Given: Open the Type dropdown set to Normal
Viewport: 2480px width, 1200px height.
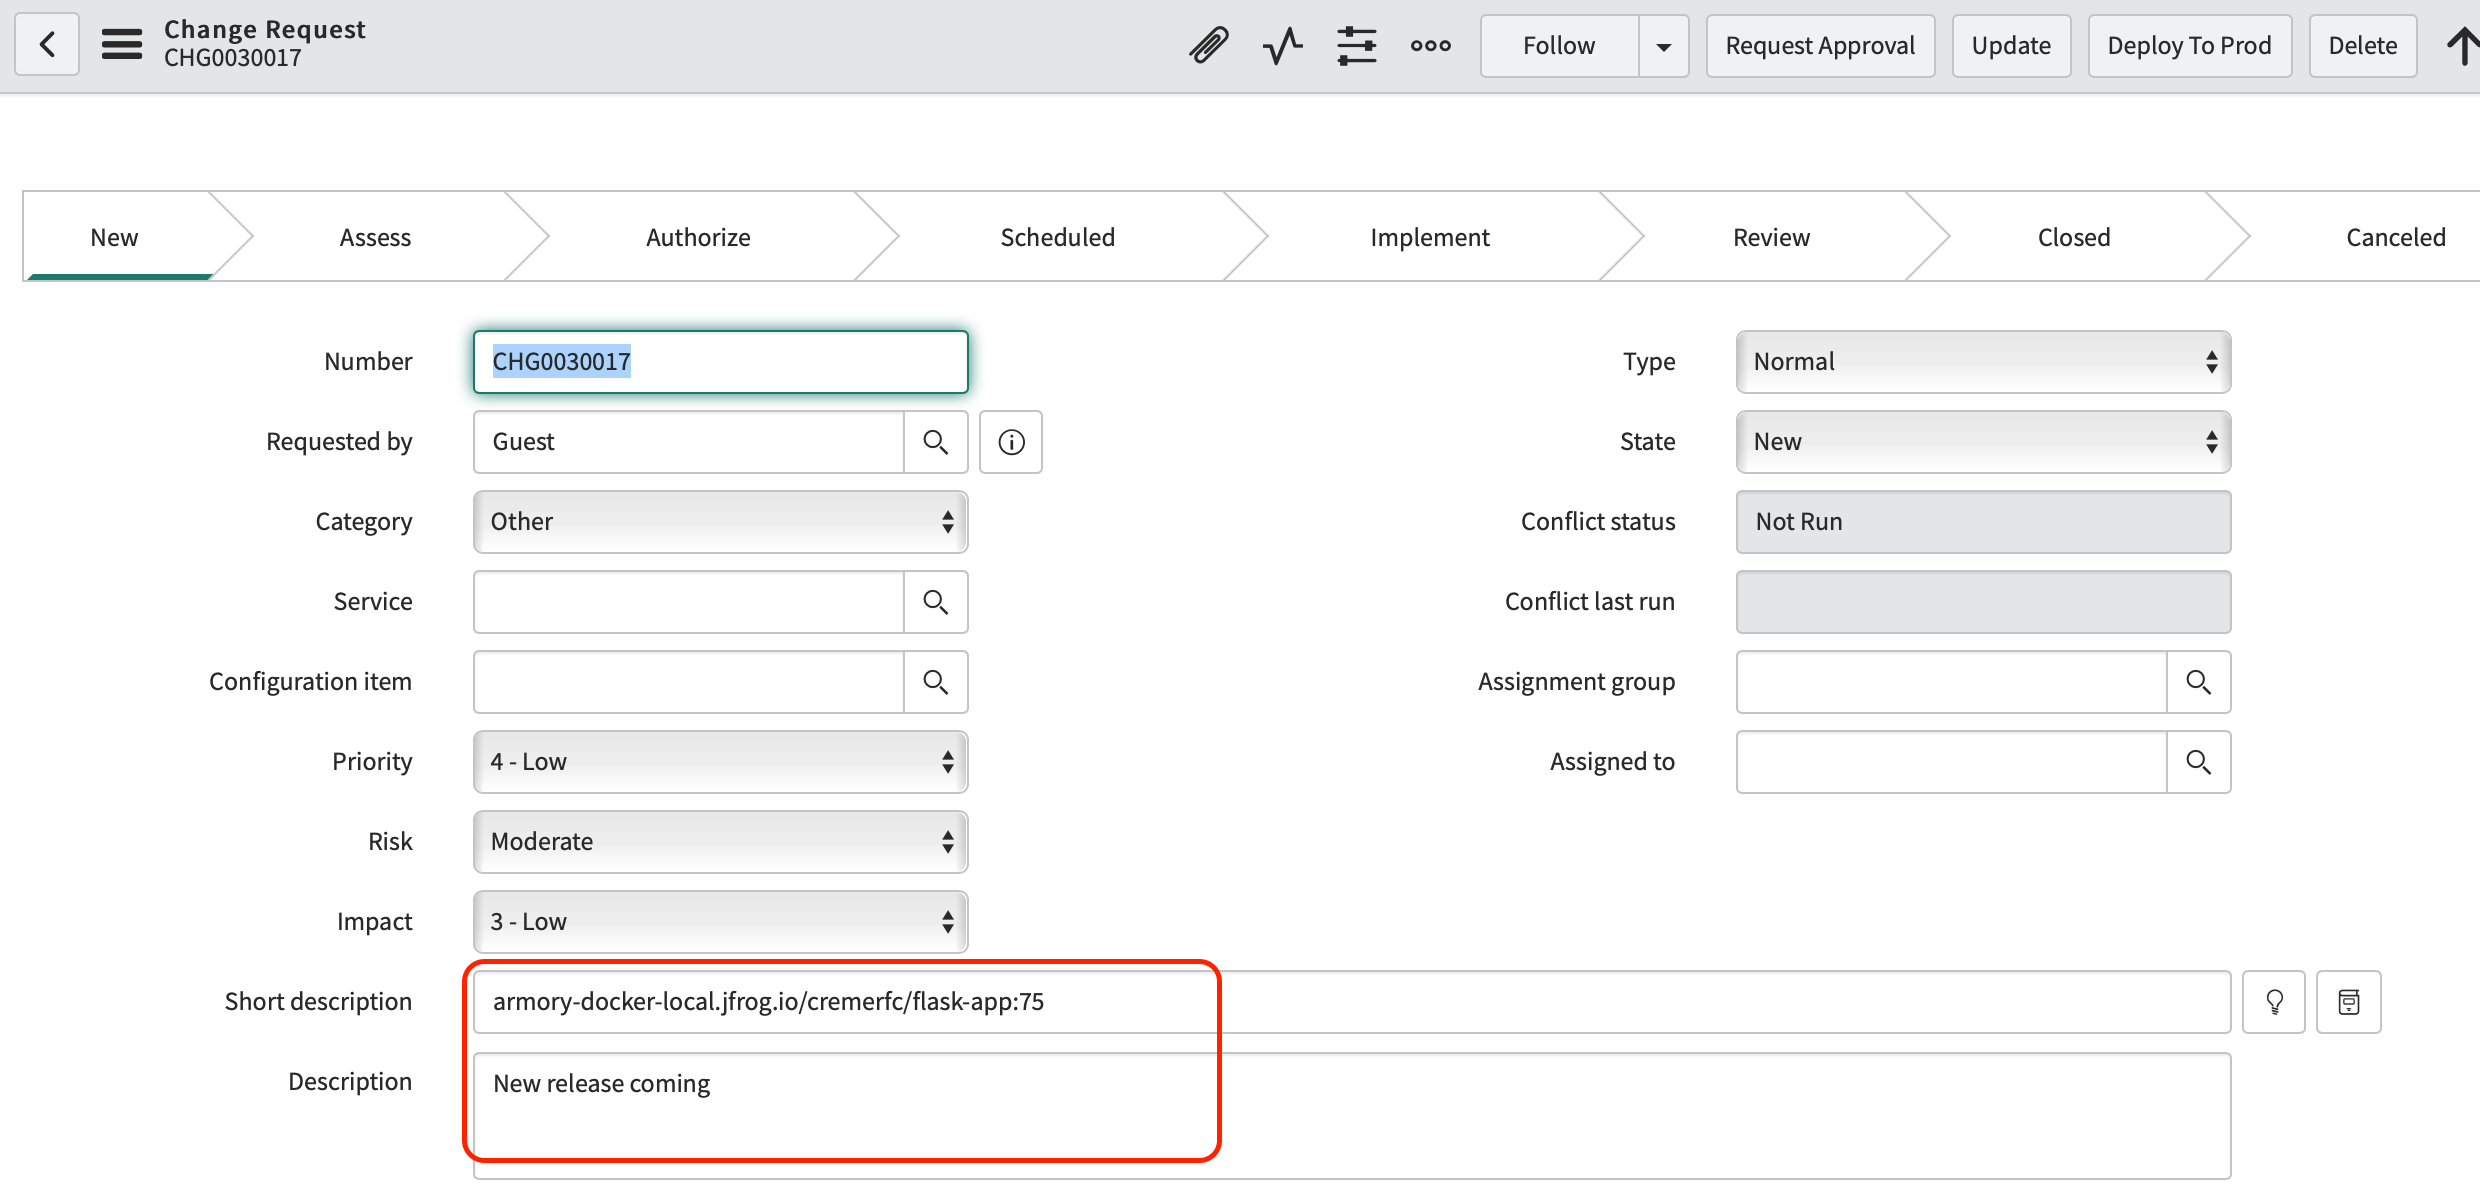Looking at the screenshot, I should point(1983,362).
